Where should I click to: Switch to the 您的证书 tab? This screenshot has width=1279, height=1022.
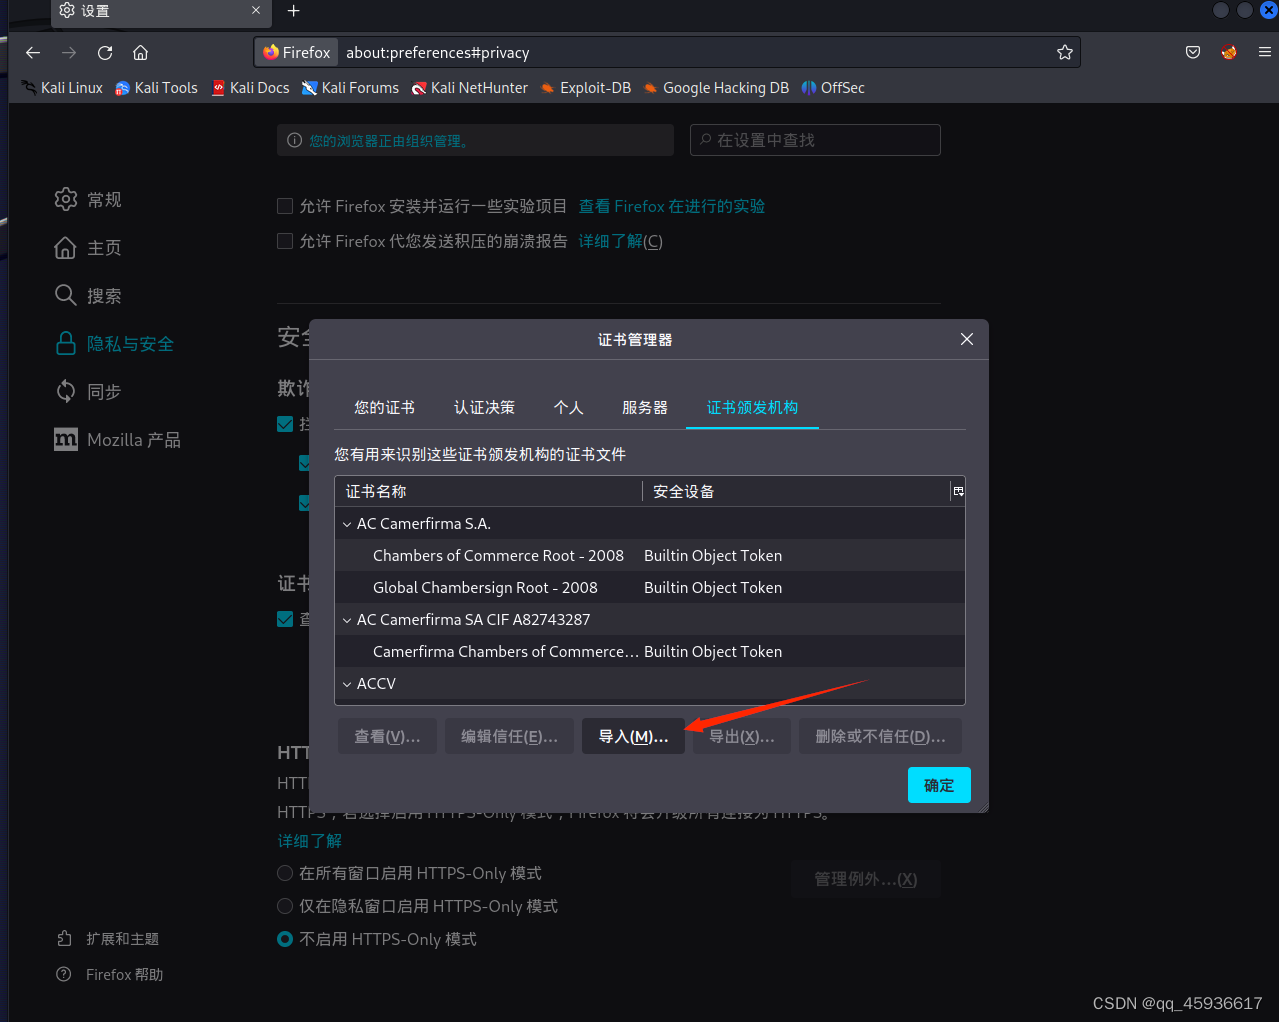[384, 407]
